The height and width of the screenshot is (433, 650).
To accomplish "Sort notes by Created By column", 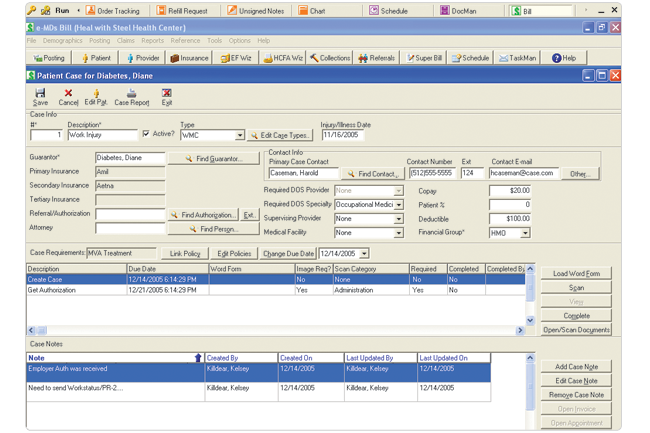I will tap(241, 358).
